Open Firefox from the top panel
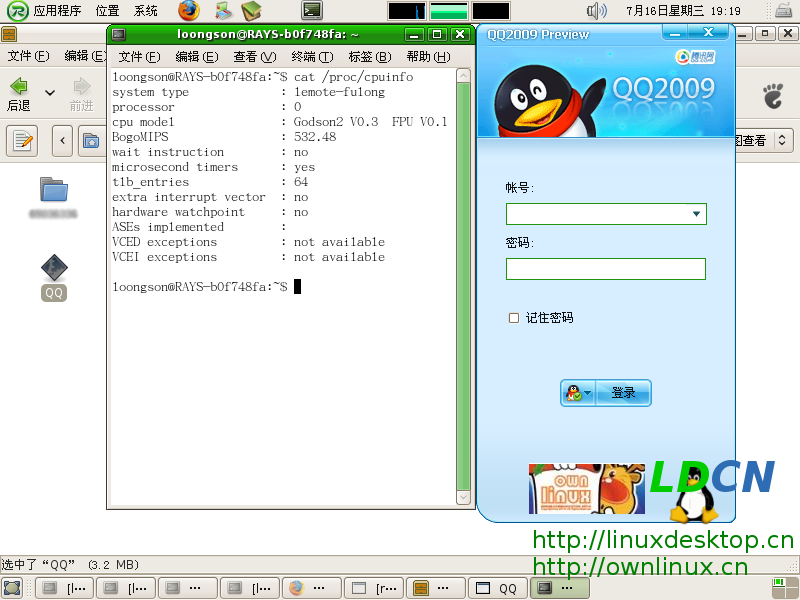Viewport: 800px width, 600px height. [x=189, y=11]
